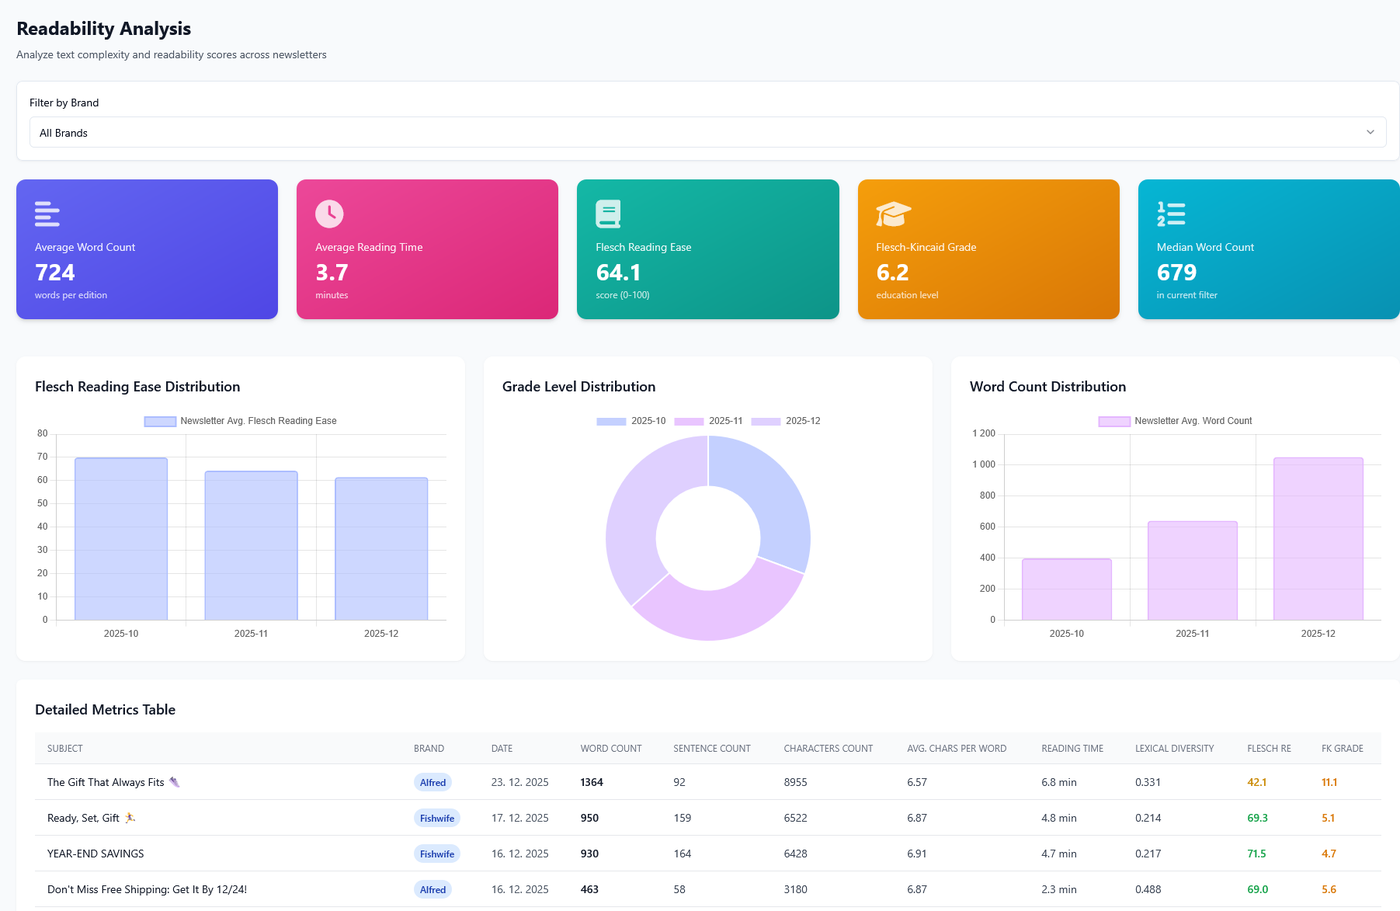Click the Date column header
1400x911 pixels.
tap(502, 749)
